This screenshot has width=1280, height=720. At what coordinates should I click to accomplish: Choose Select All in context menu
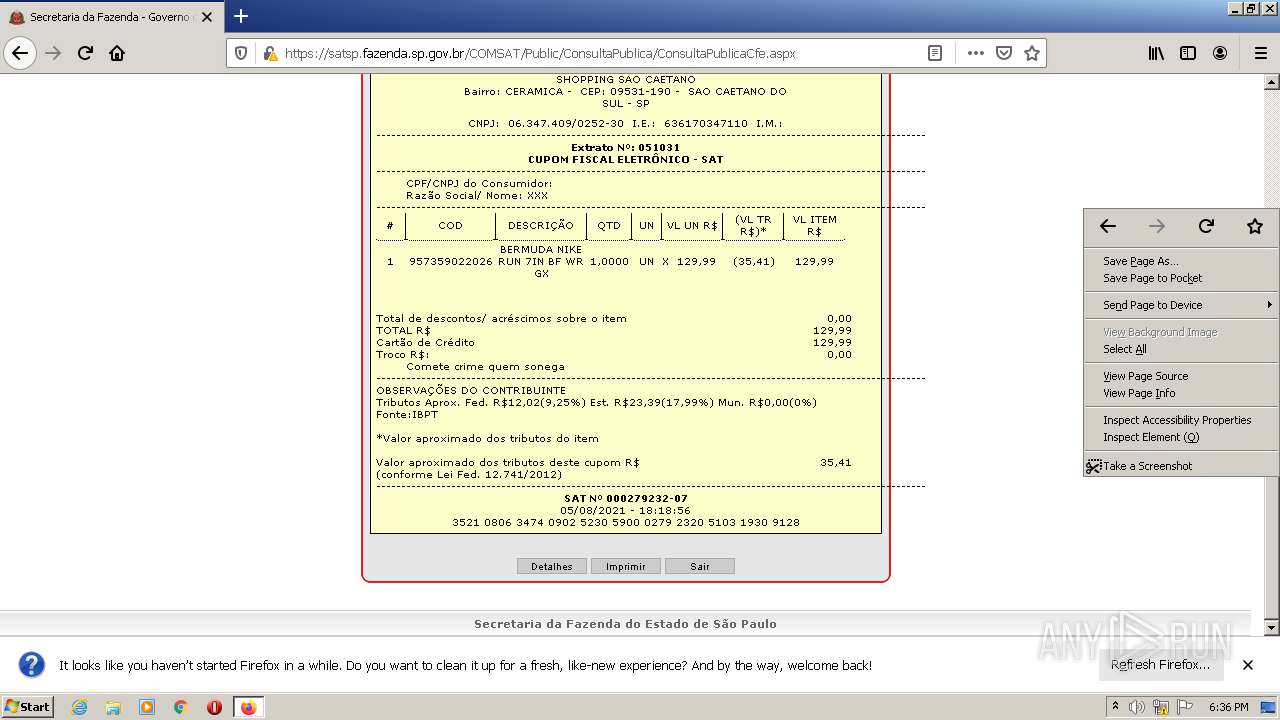(1181, 349)
